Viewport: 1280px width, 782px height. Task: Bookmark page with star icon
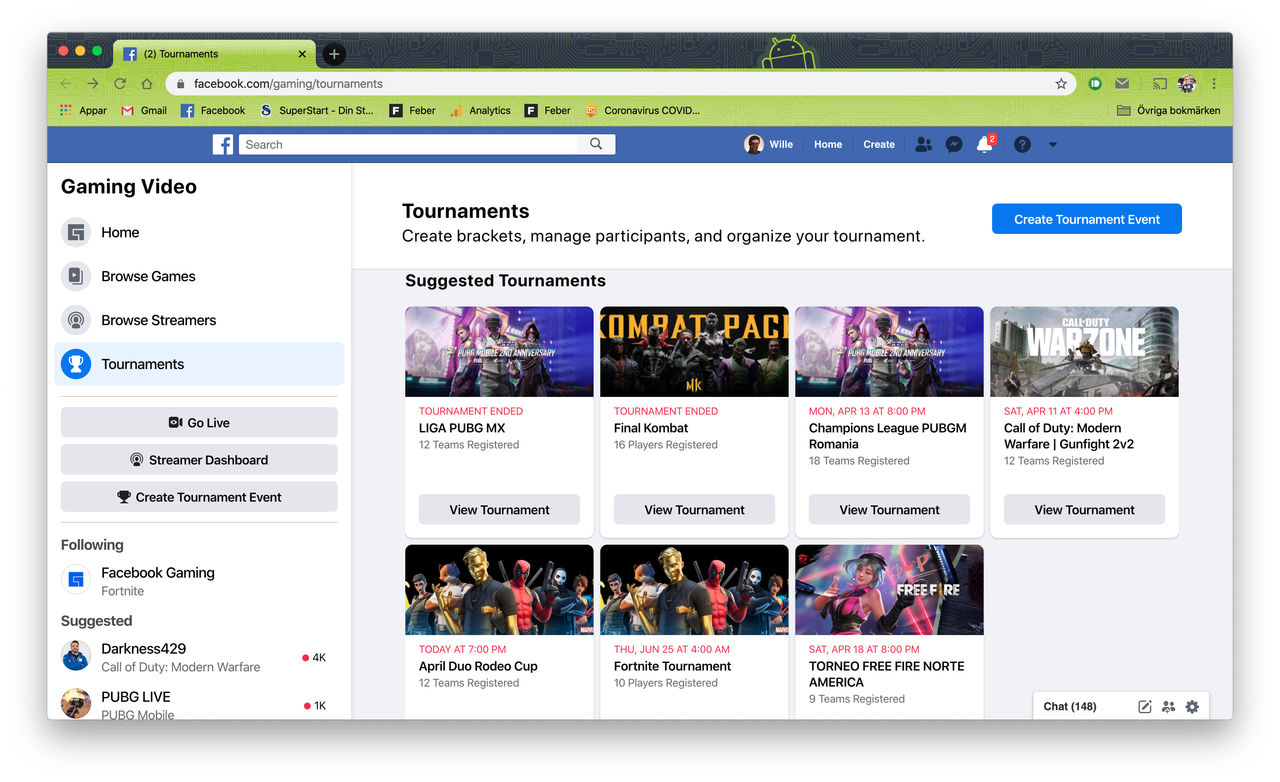[x=1061, y=84]
